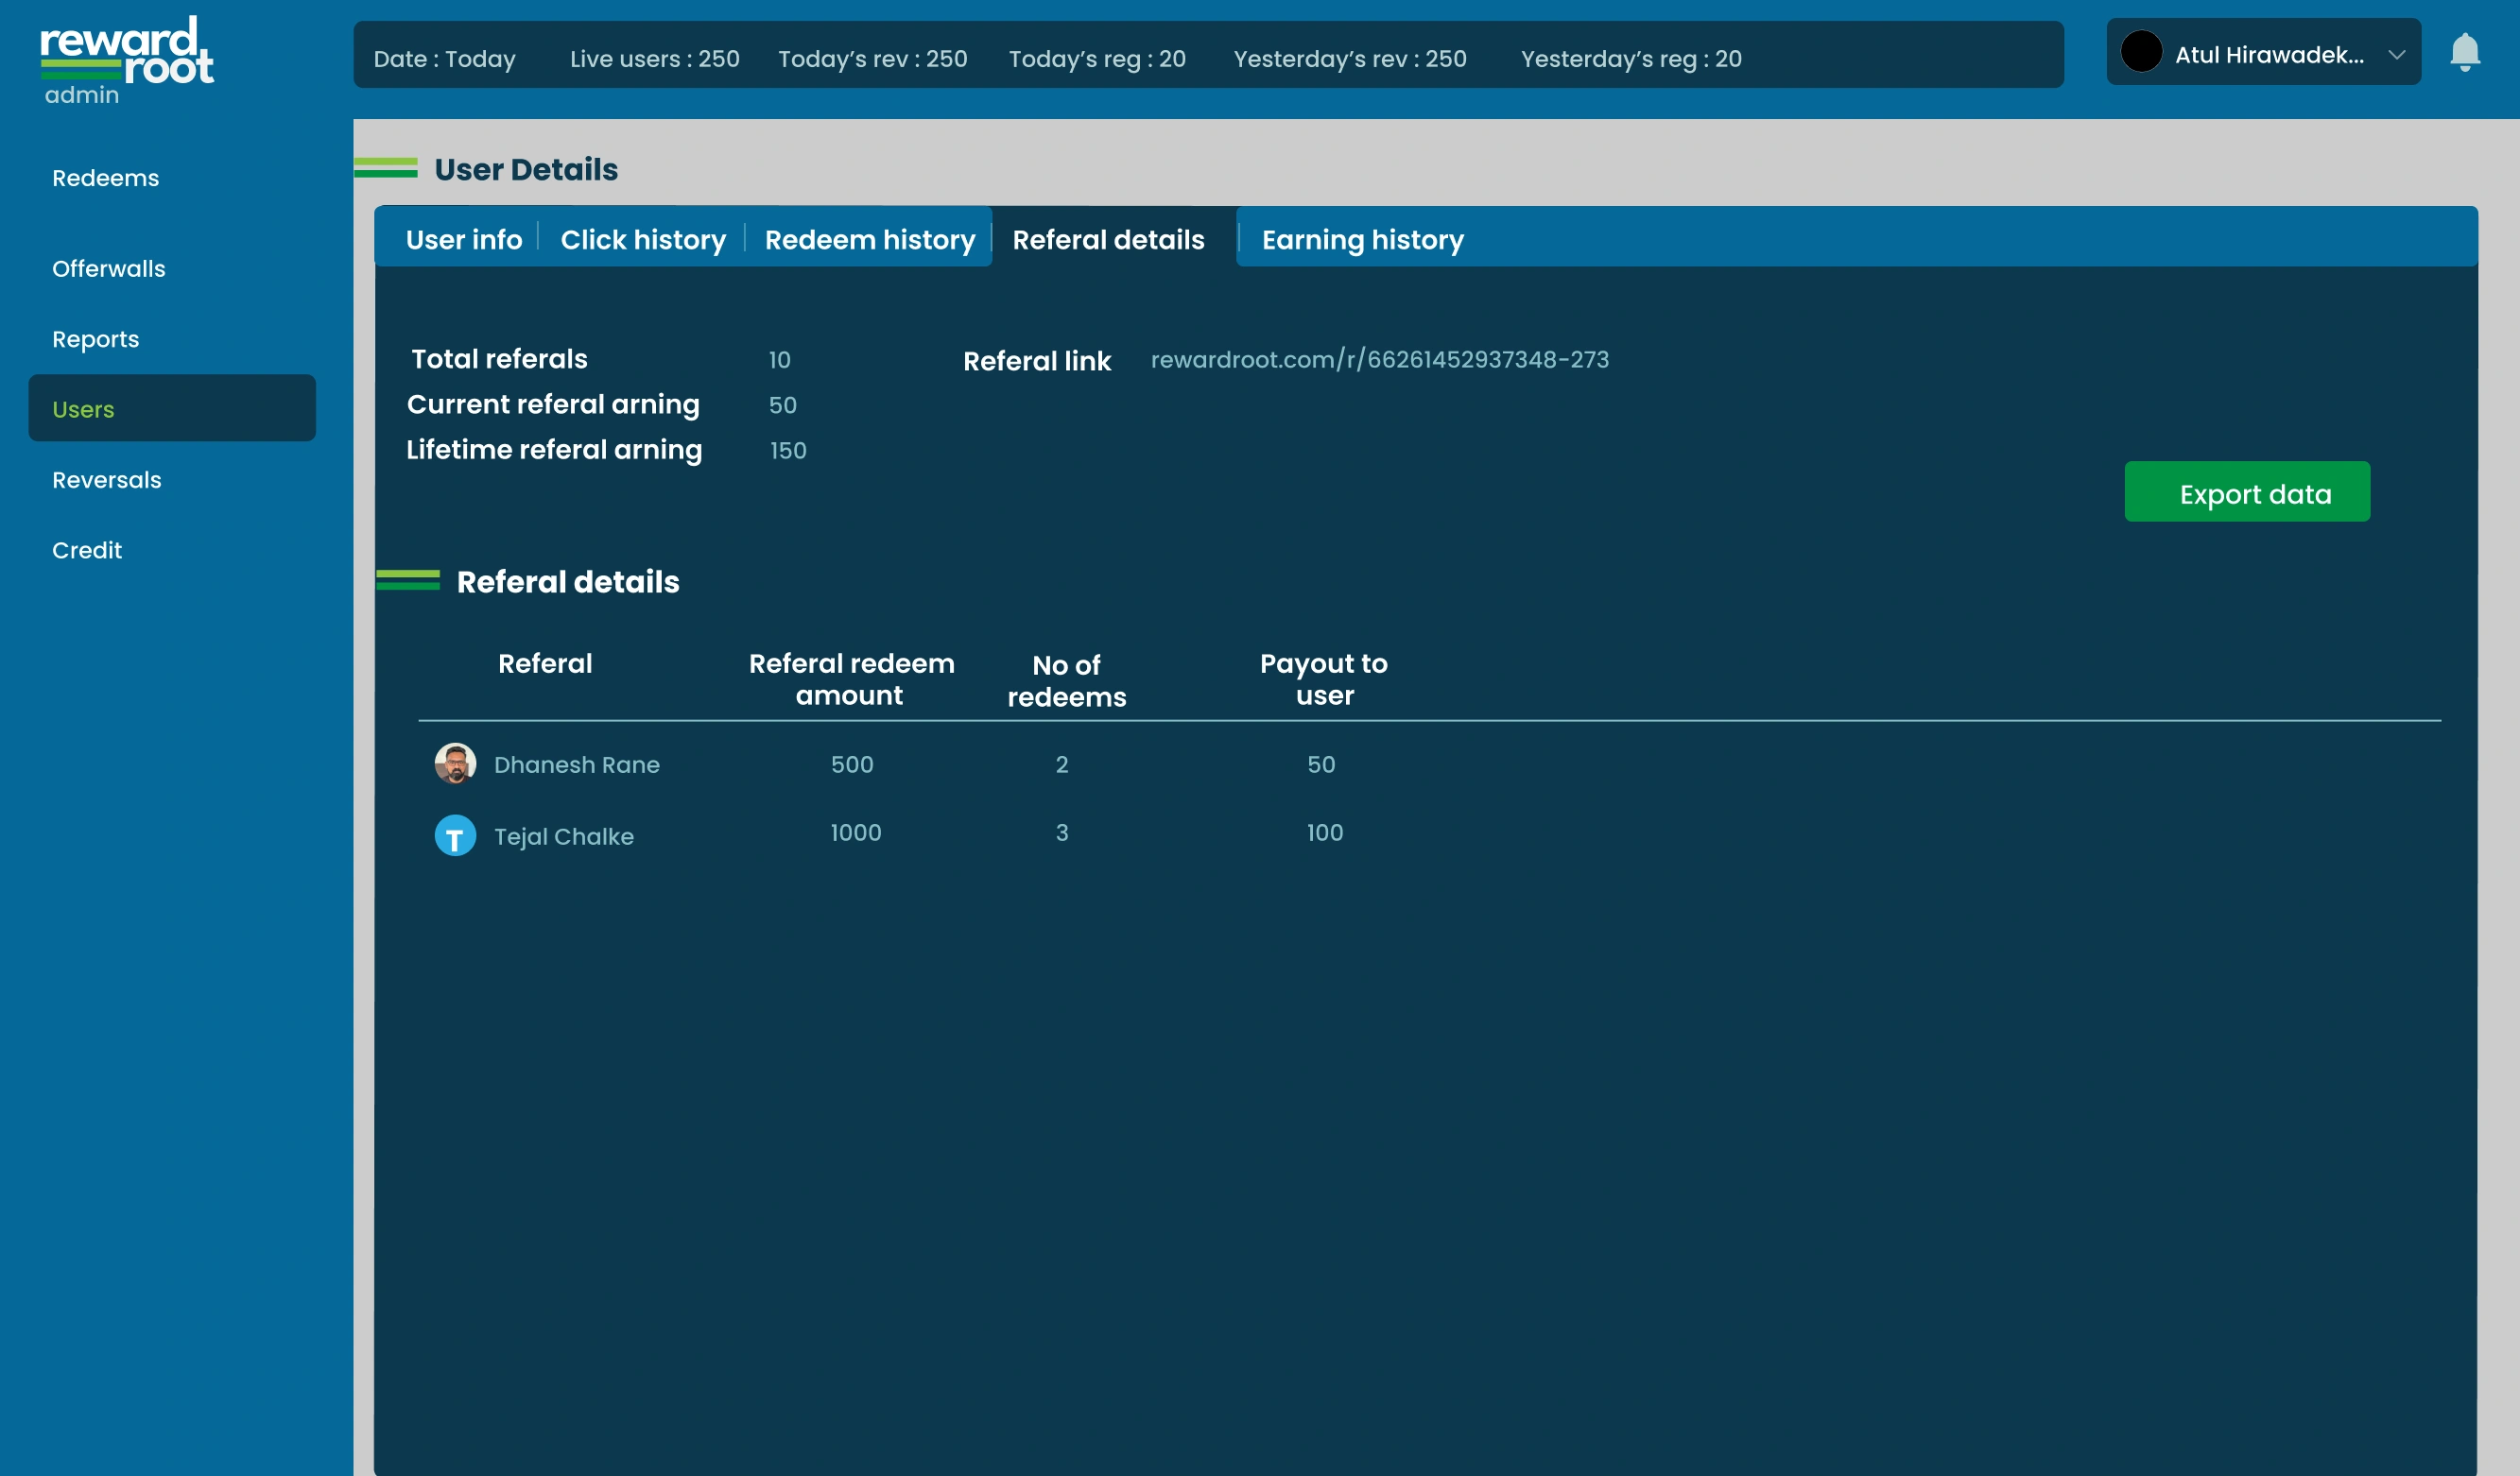Switch to the Earning history tab
Screen dimensions: 2520x1476
tap(1361, 239)
